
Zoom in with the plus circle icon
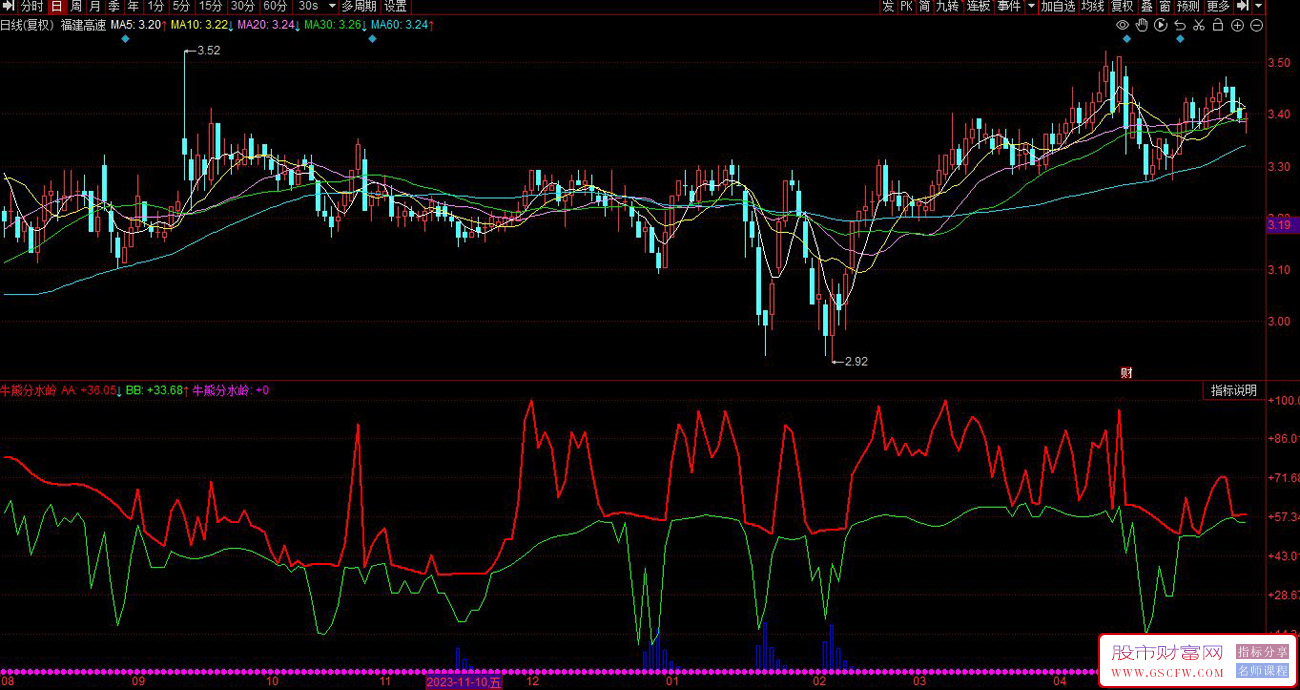pos(1238,25)
